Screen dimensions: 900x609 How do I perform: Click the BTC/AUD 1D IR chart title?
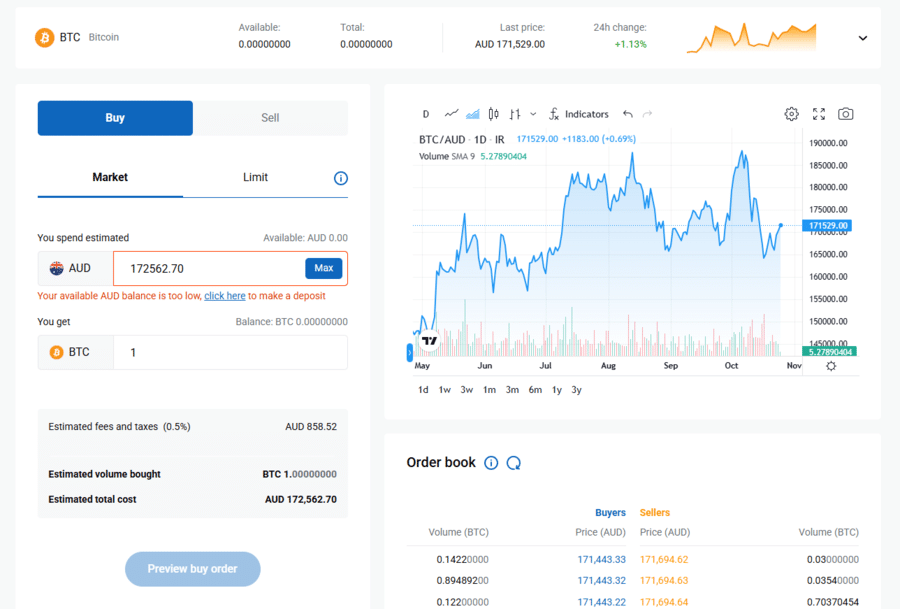click(461, 139)
